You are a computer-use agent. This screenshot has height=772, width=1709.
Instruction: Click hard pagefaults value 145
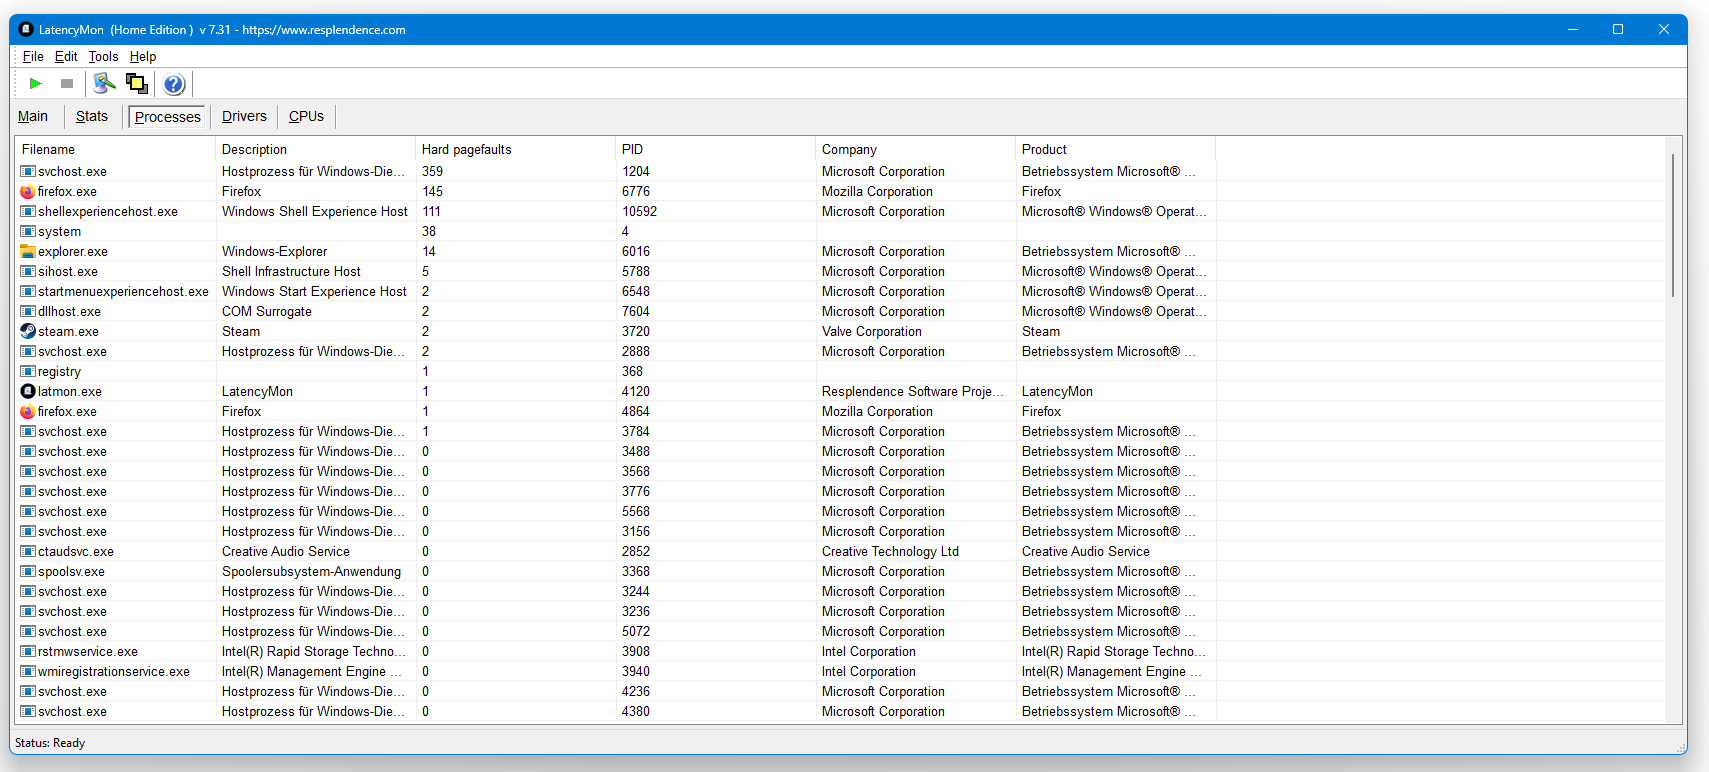432,192
